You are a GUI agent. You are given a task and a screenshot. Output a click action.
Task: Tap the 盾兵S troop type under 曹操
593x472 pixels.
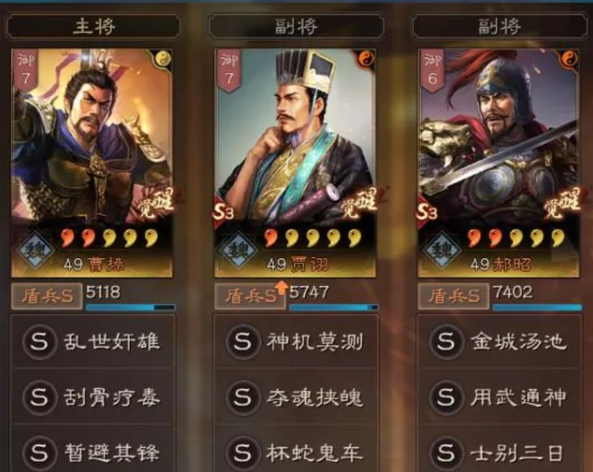[47, 296]
